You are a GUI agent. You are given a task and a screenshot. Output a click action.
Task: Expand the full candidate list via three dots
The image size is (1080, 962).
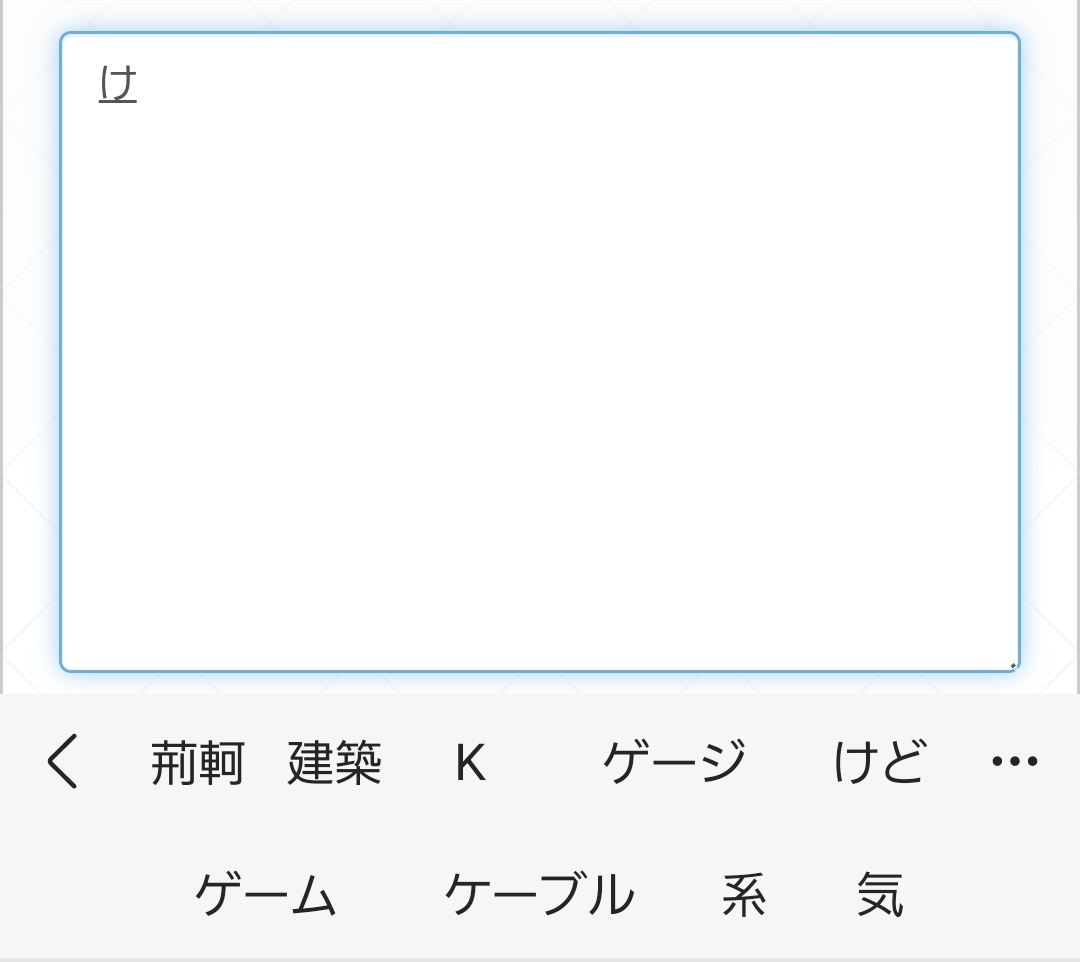[x=1014, y=762]
